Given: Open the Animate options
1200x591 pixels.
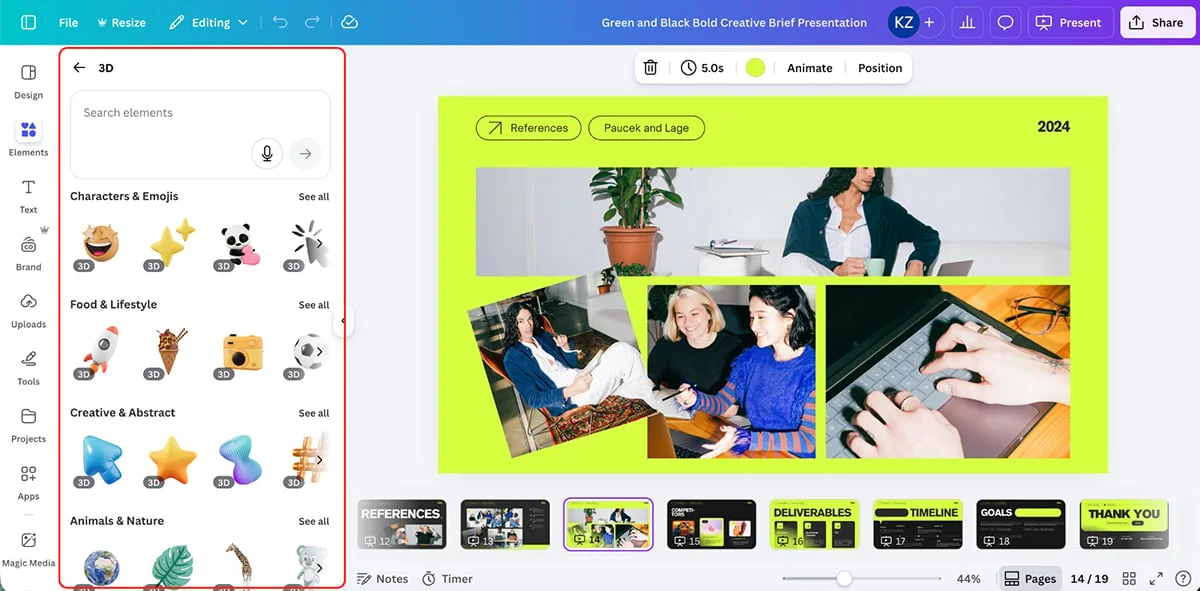Looking at the screenshot, I should pos(810,68).
